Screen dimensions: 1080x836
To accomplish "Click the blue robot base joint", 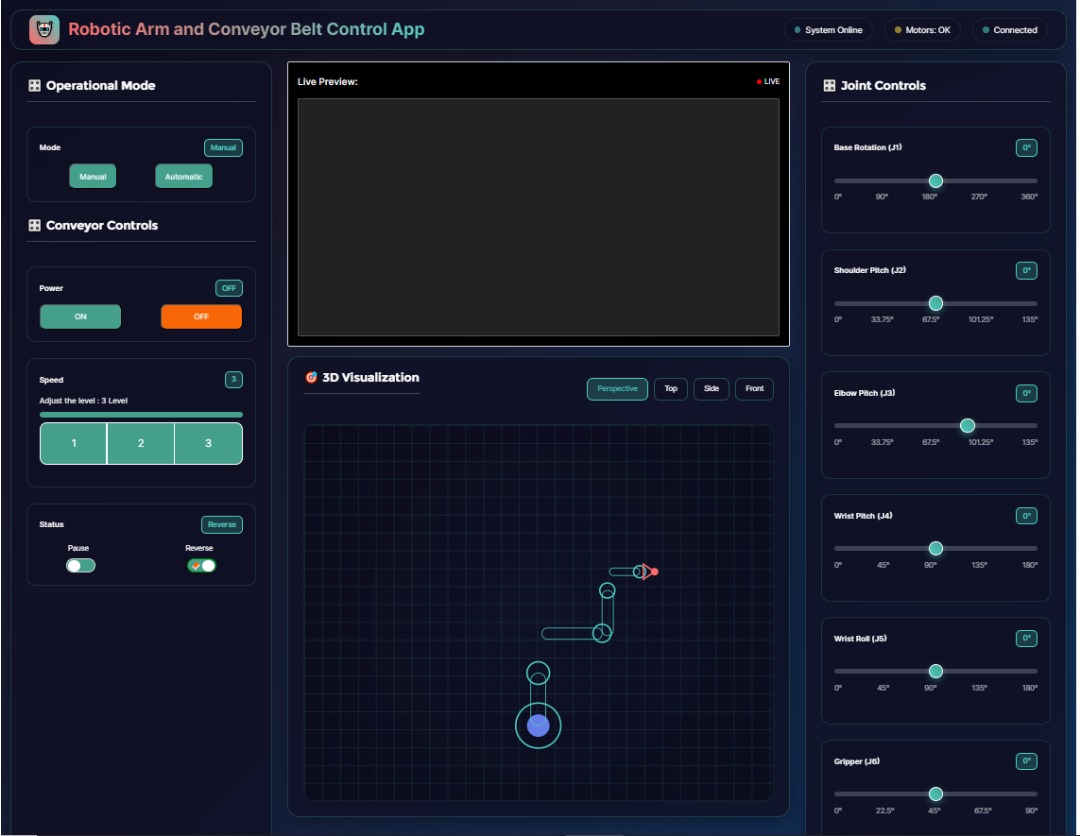I will tap(538, 726).
